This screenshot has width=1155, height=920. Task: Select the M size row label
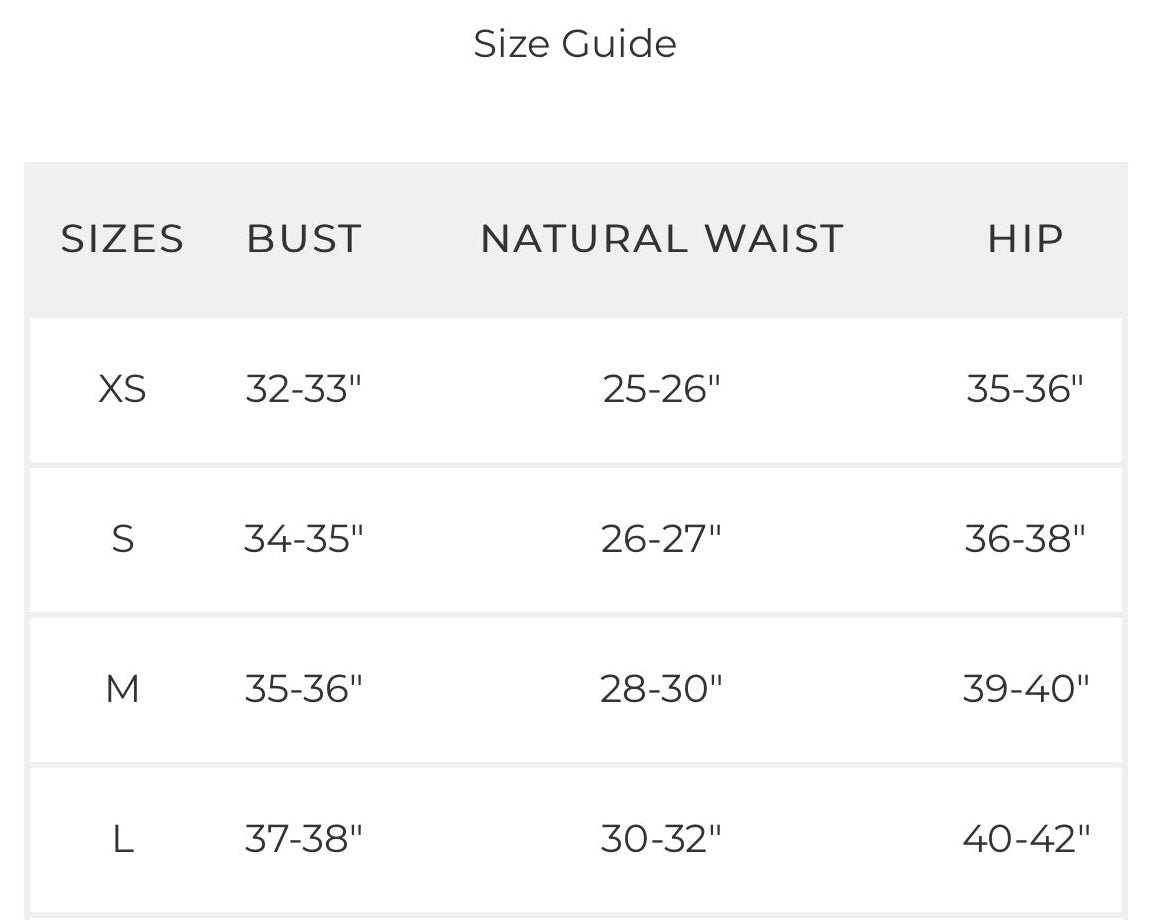[x=123, y=689]
